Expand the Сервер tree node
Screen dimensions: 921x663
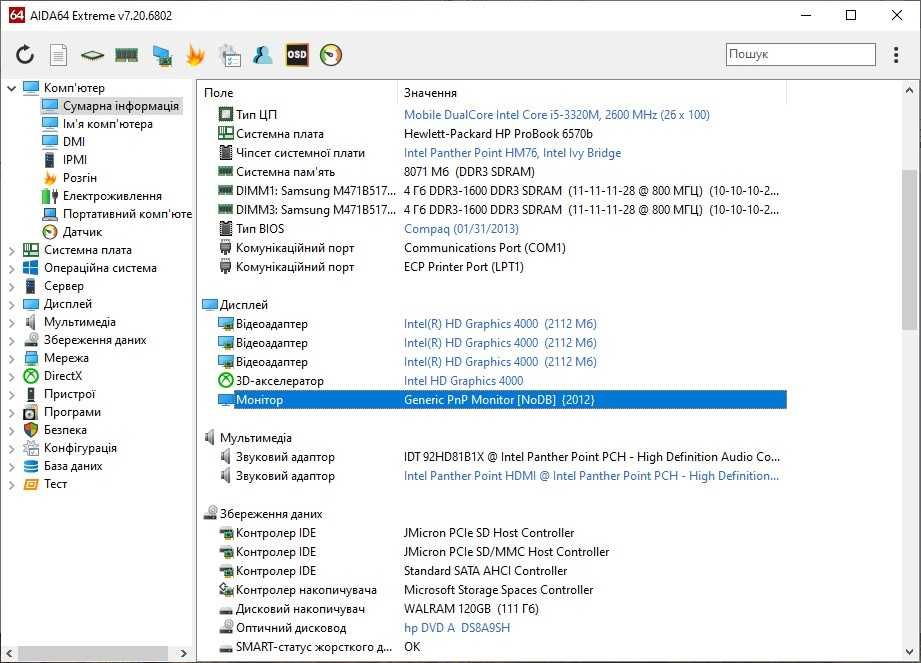(11, 287)
